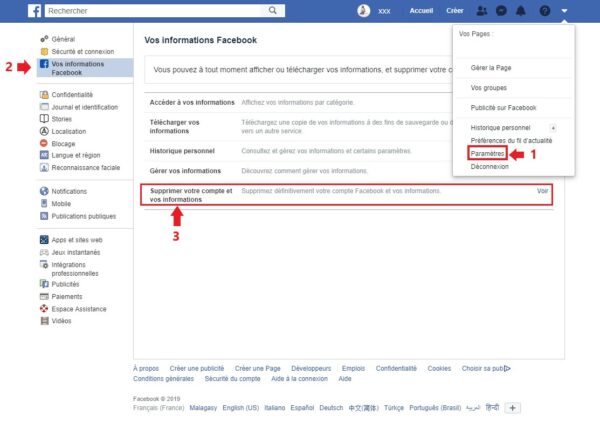Expand the plus next to Historique personnel
Screen dimensions: 600x422
coord(553,128)
